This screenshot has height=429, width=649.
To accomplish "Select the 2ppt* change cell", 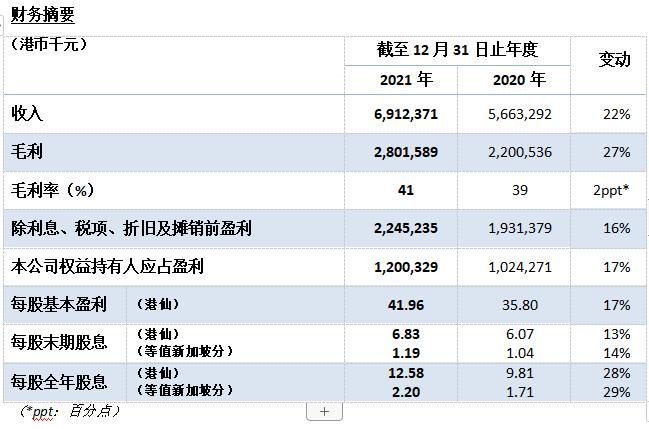I will click(611, 190).
